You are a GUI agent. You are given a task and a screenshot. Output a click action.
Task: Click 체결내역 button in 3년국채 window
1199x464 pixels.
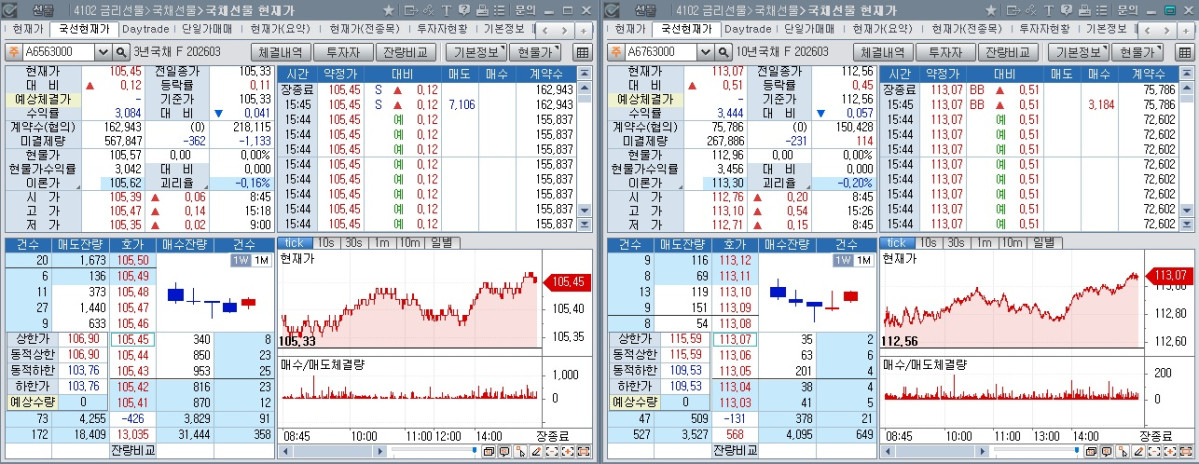point(281,52)
